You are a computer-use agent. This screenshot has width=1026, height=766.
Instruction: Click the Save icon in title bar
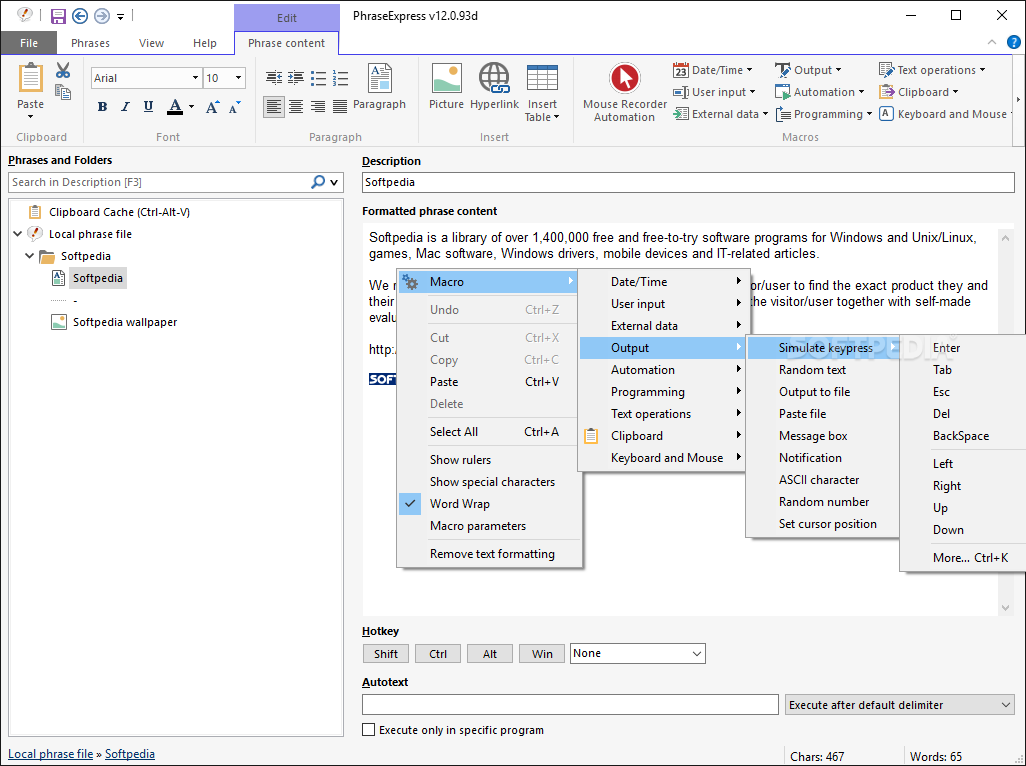[x=58, y=16]
